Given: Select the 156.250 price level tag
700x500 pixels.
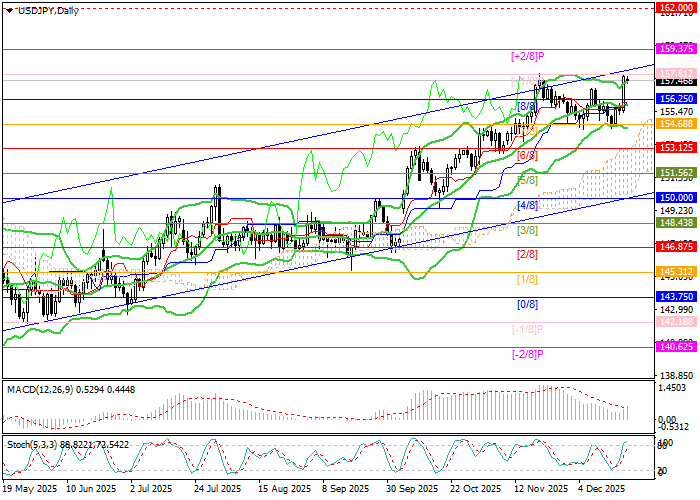Looking at the screenshot, I should coord(676,99).
